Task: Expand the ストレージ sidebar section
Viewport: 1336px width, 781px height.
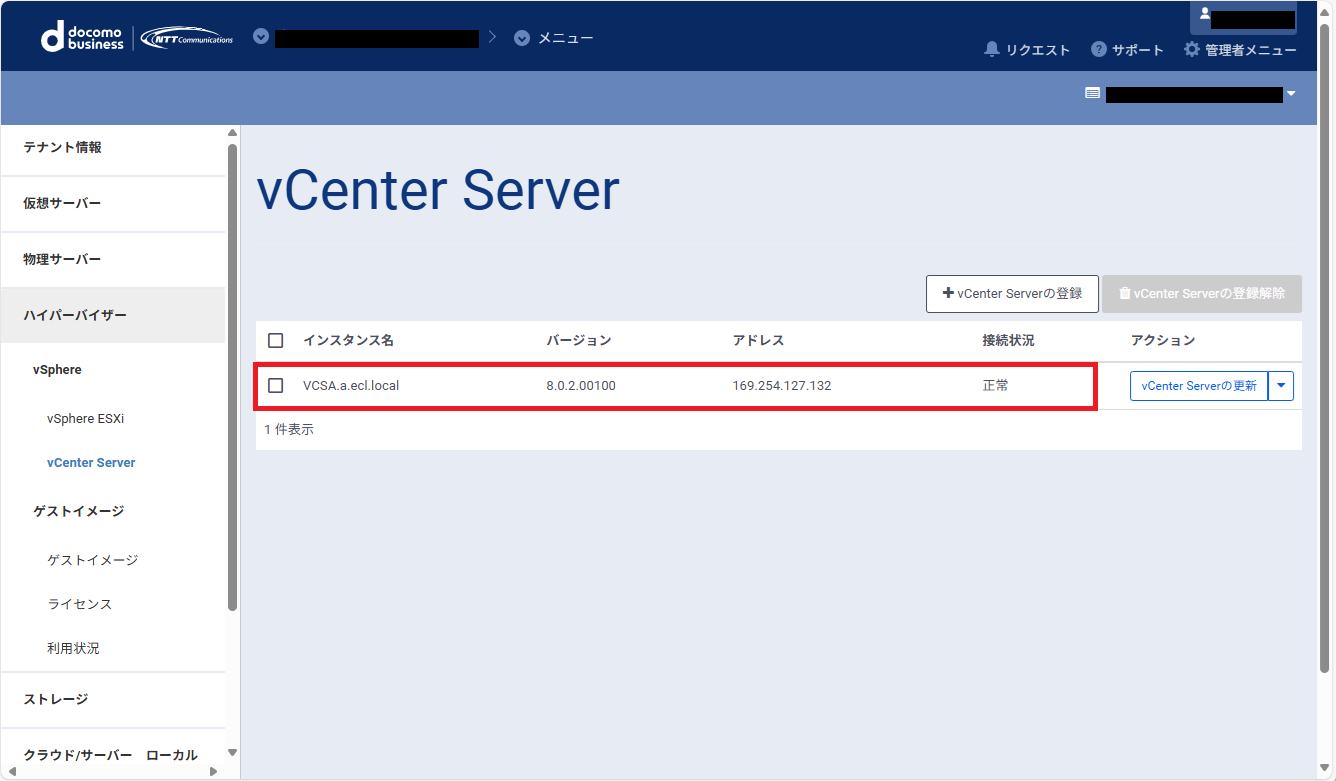Action: (x=56, y=699)
